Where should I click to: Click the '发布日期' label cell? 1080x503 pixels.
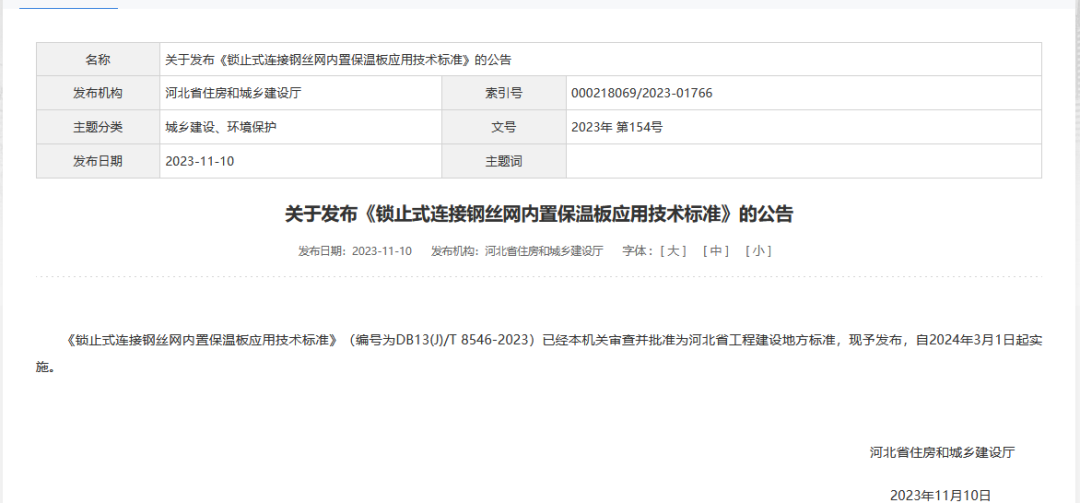[x=98, y=161]
